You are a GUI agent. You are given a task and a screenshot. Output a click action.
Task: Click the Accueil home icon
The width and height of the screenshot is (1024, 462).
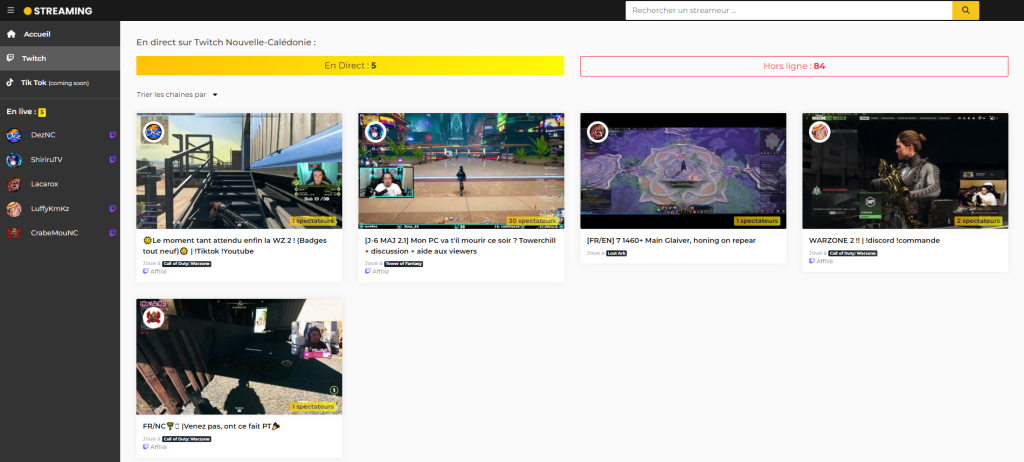click(x=11, y=34)
